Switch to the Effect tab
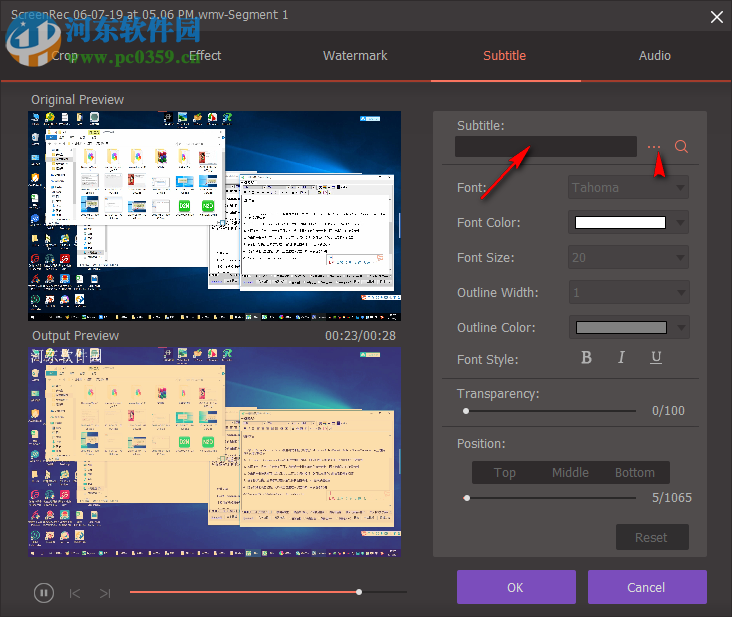732x617 pixels. 205,56
